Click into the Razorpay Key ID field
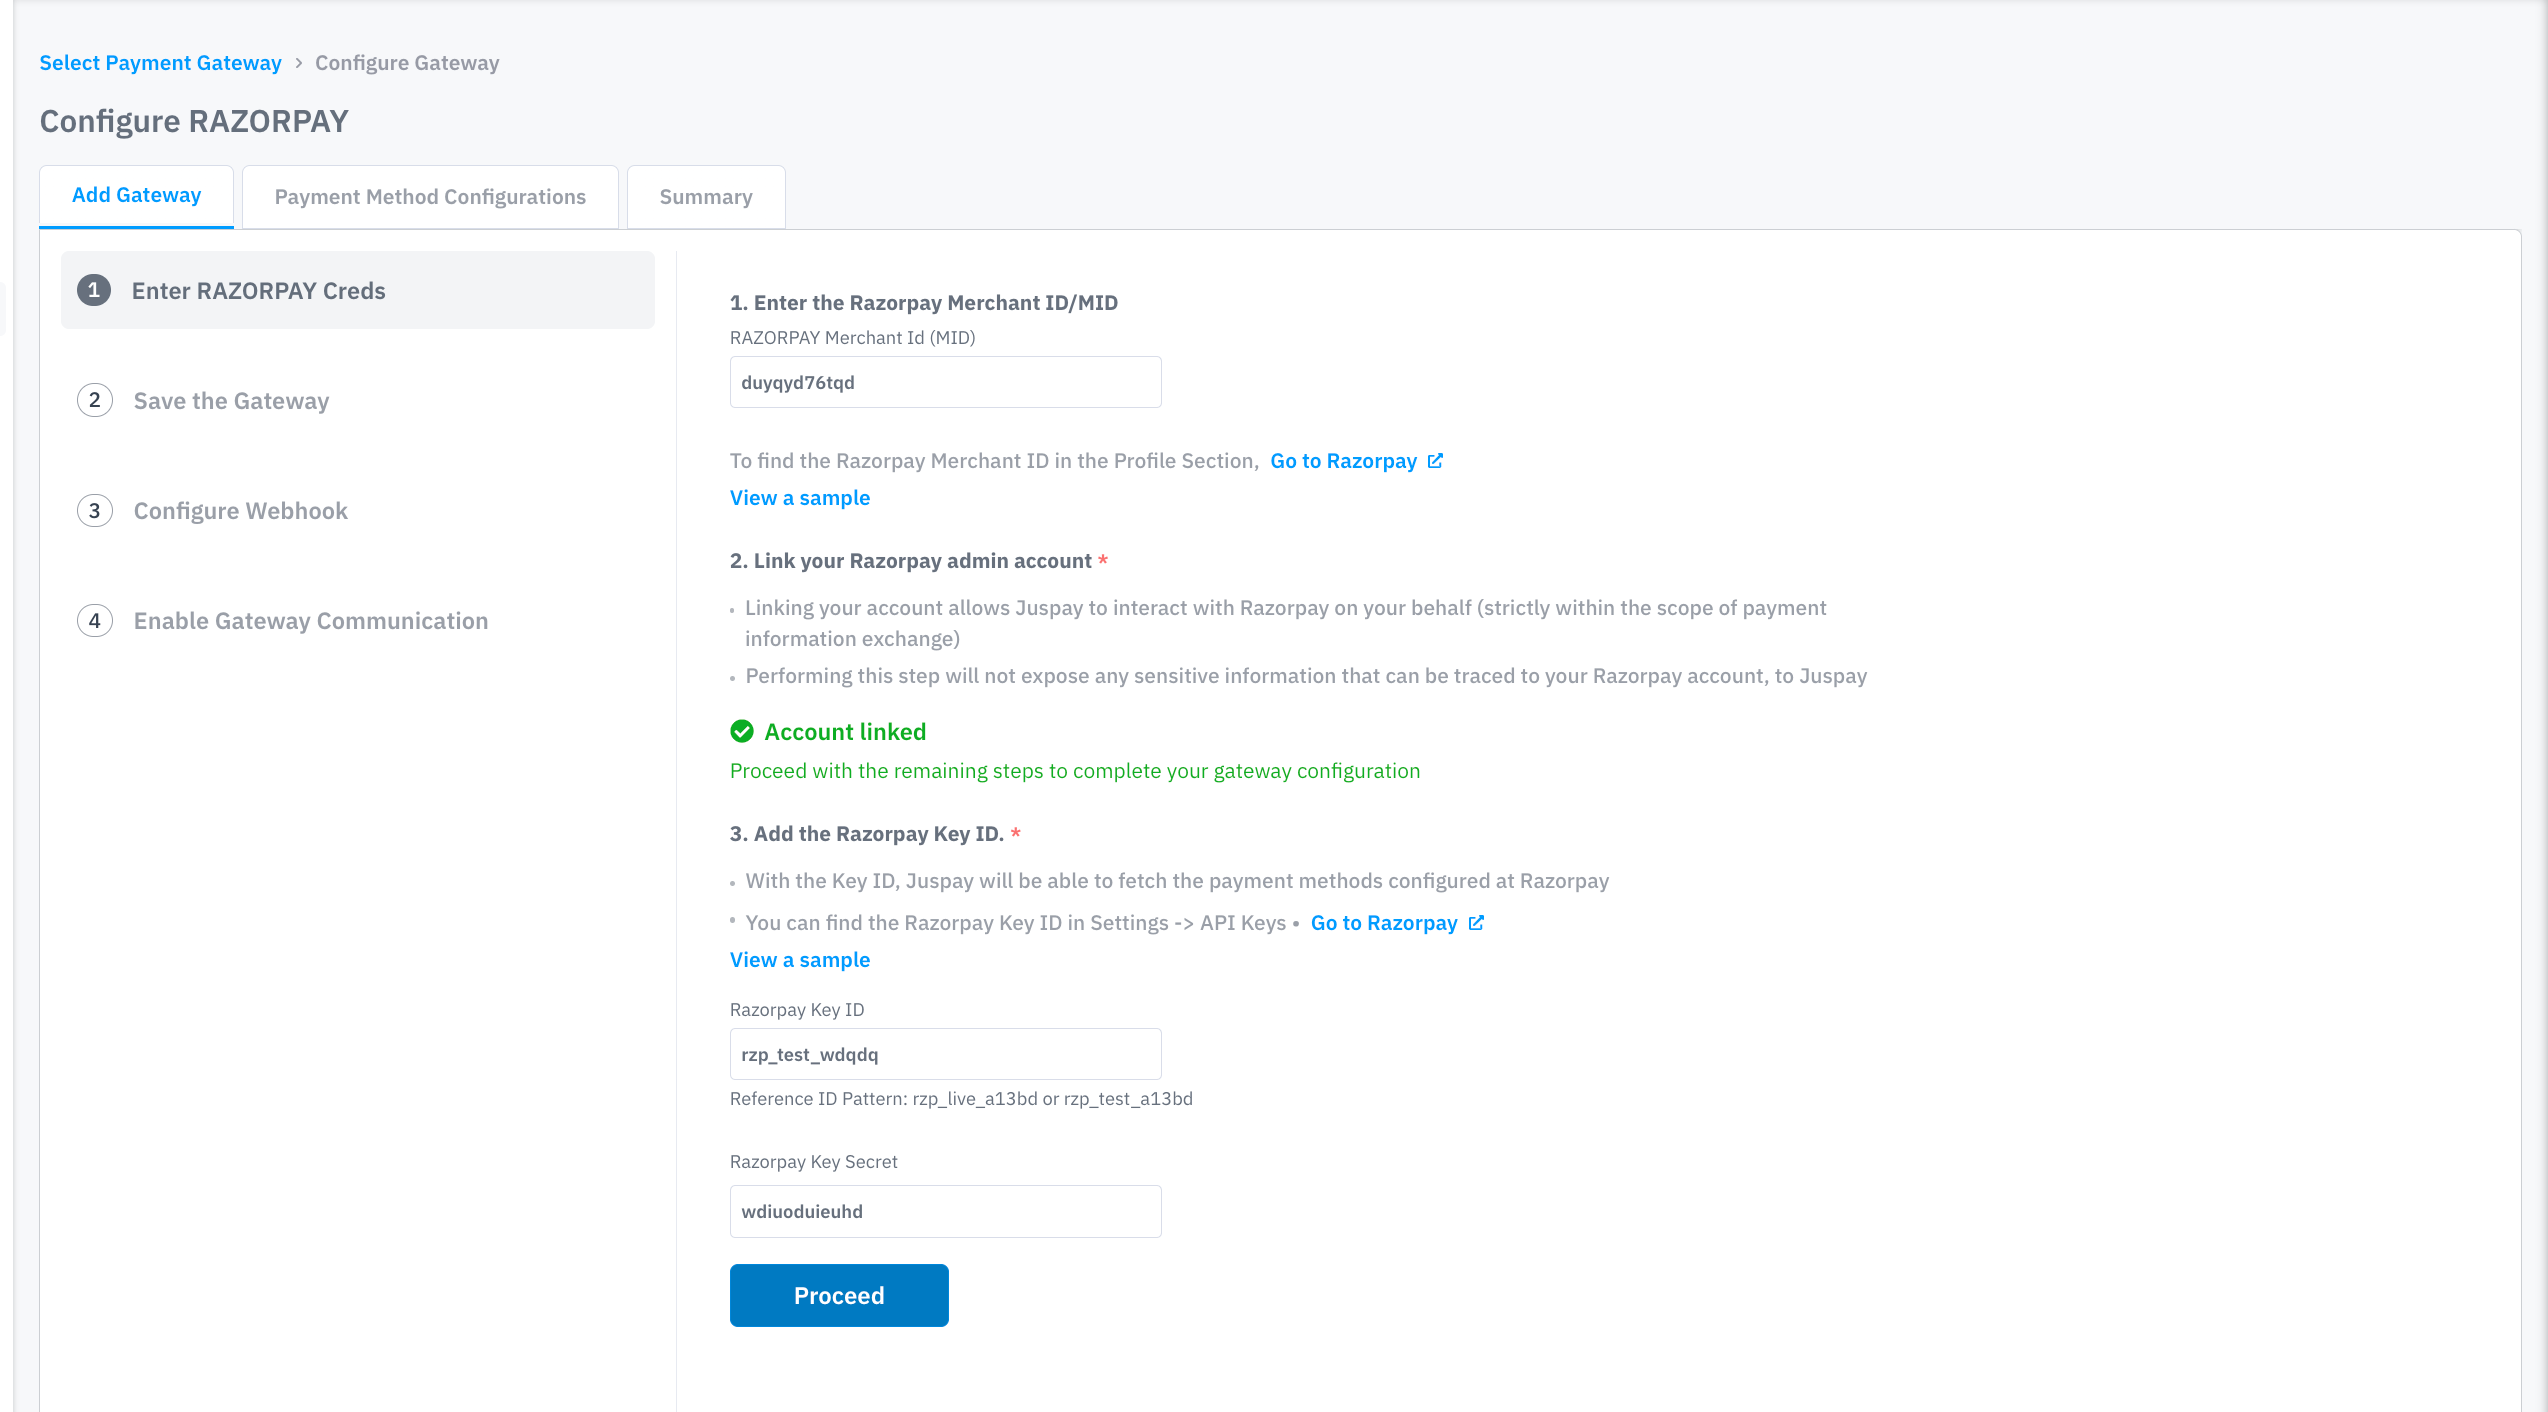The width and height of the screenshot is (2548, 1412). tap(945, 1054)
